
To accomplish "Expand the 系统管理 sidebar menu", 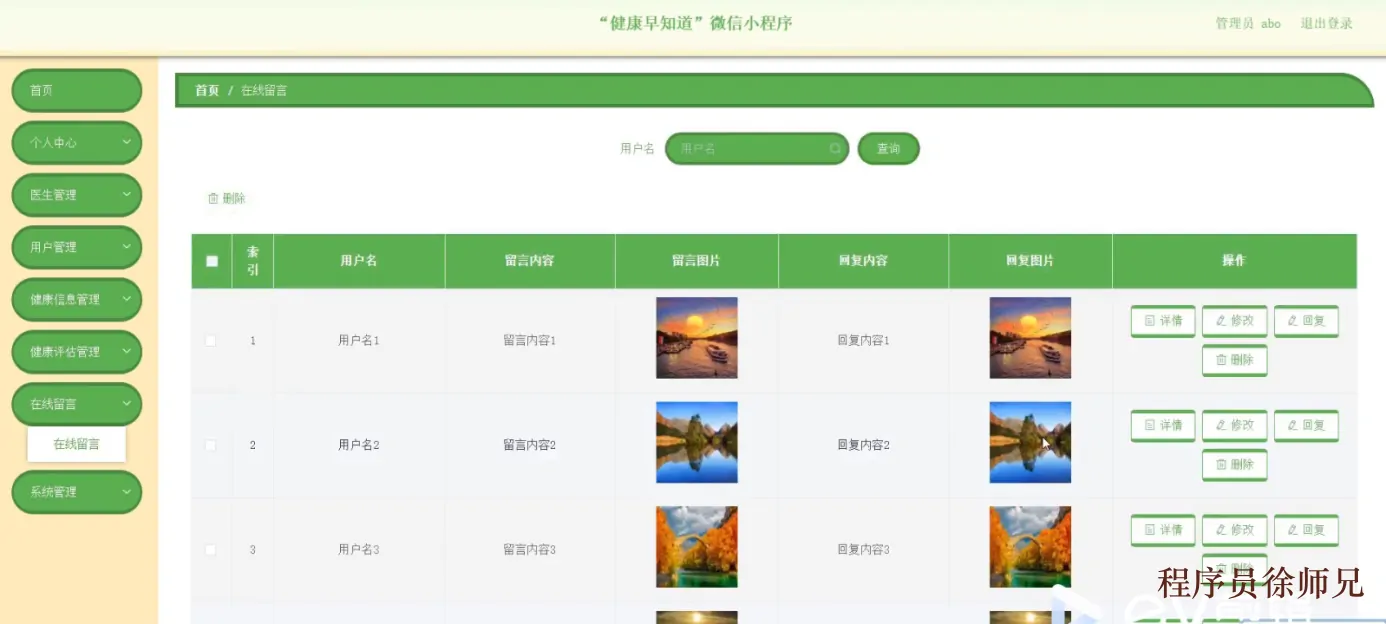I will point(76,492).
